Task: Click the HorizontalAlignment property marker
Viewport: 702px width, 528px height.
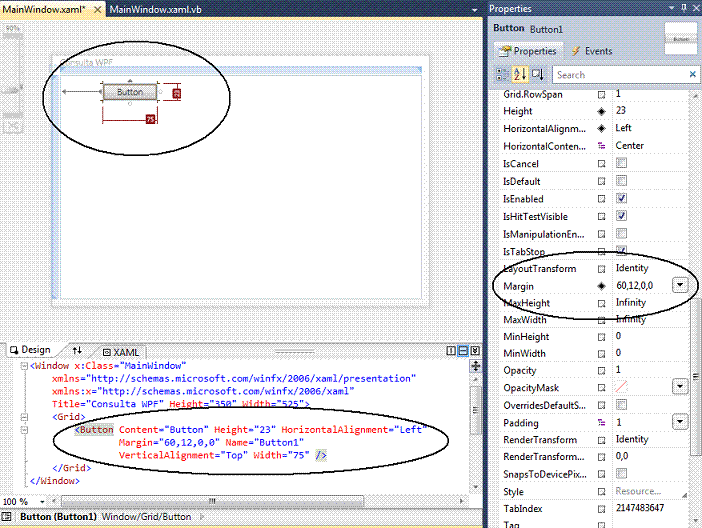Action: 602,129
